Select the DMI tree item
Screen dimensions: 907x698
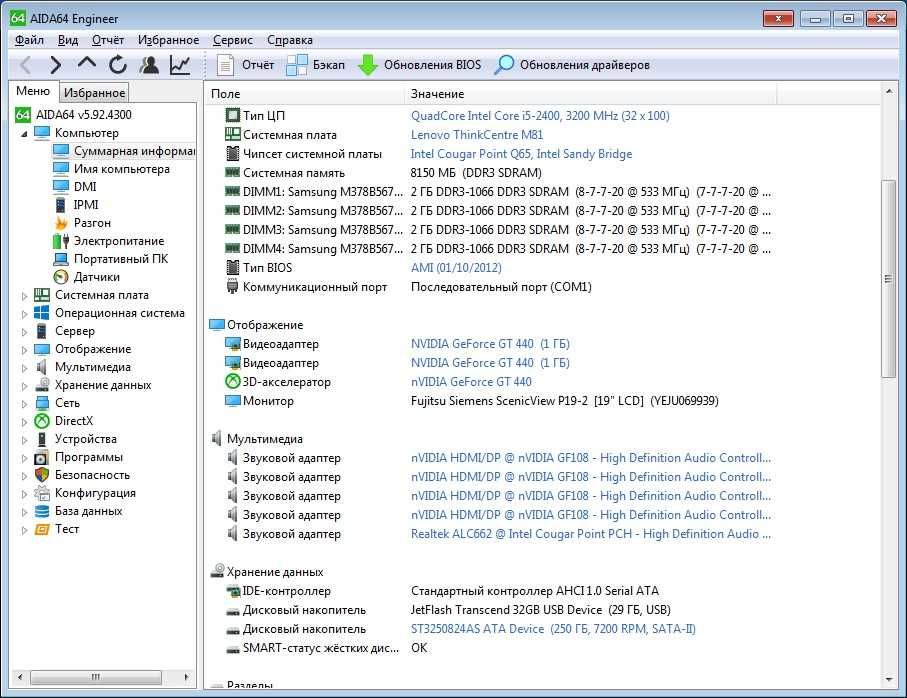pyautogui.click(x=75, y=187)
